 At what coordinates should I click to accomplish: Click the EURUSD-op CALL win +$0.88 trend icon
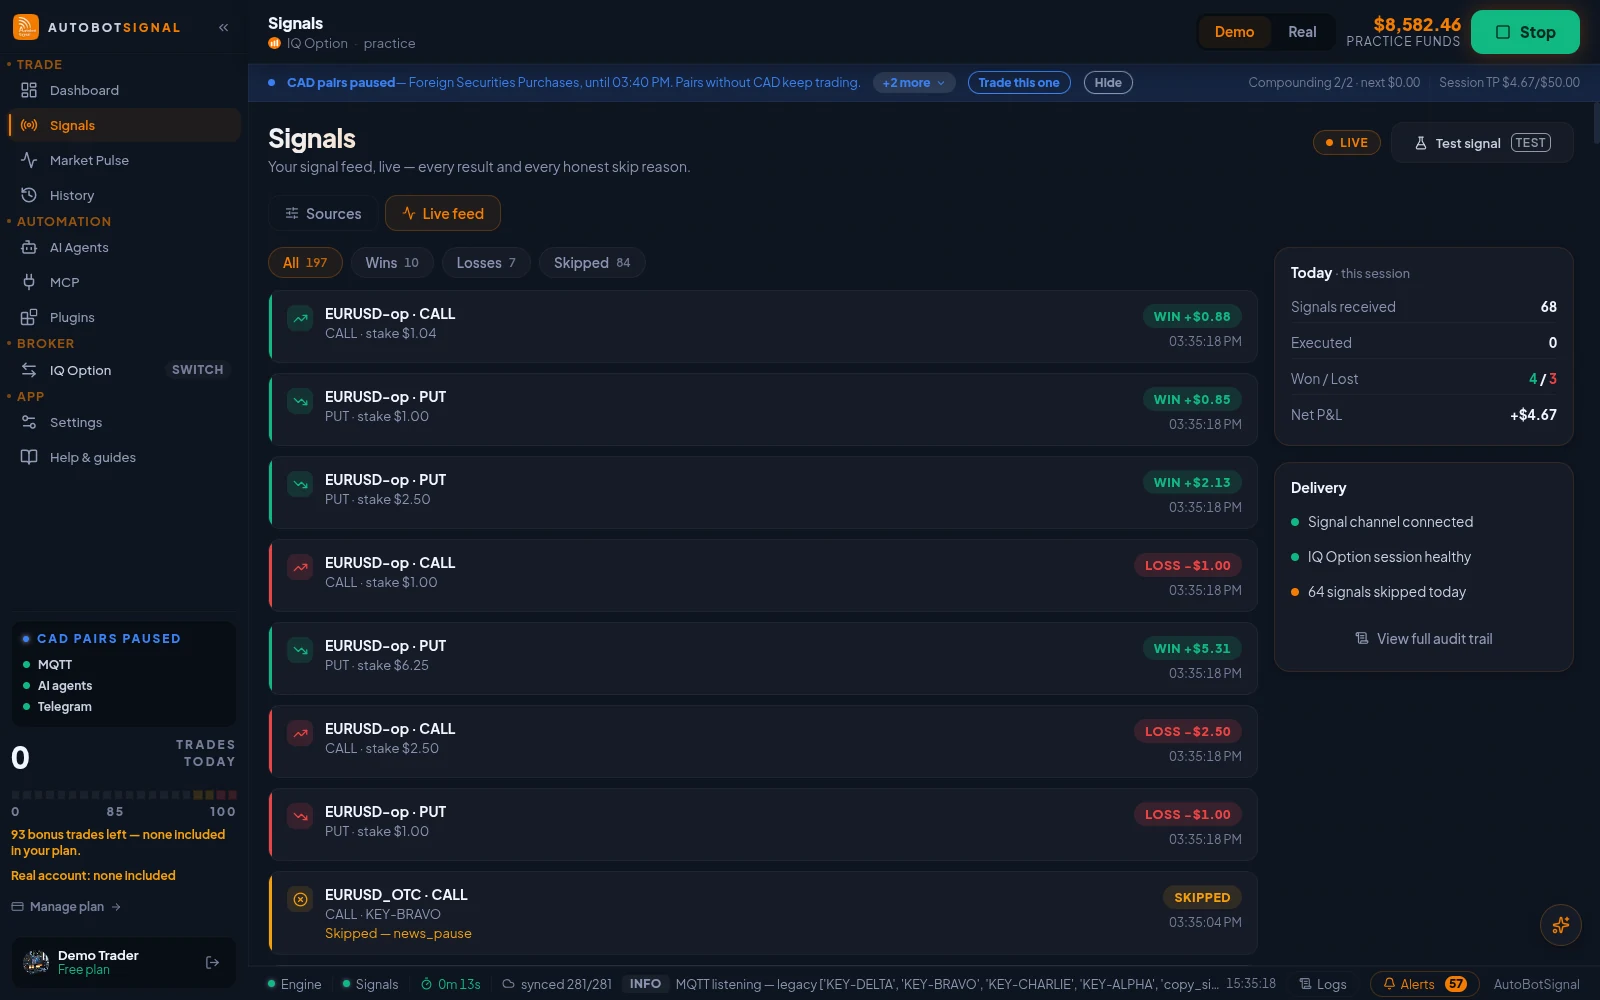pyautogui.click(x=300, y=318)
